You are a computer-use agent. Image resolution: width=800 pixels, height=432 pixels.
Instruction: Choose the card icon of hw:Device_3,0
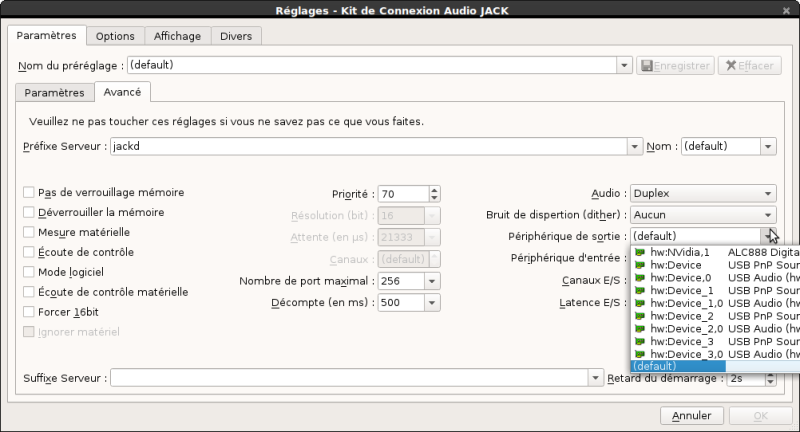coord(639,354)
